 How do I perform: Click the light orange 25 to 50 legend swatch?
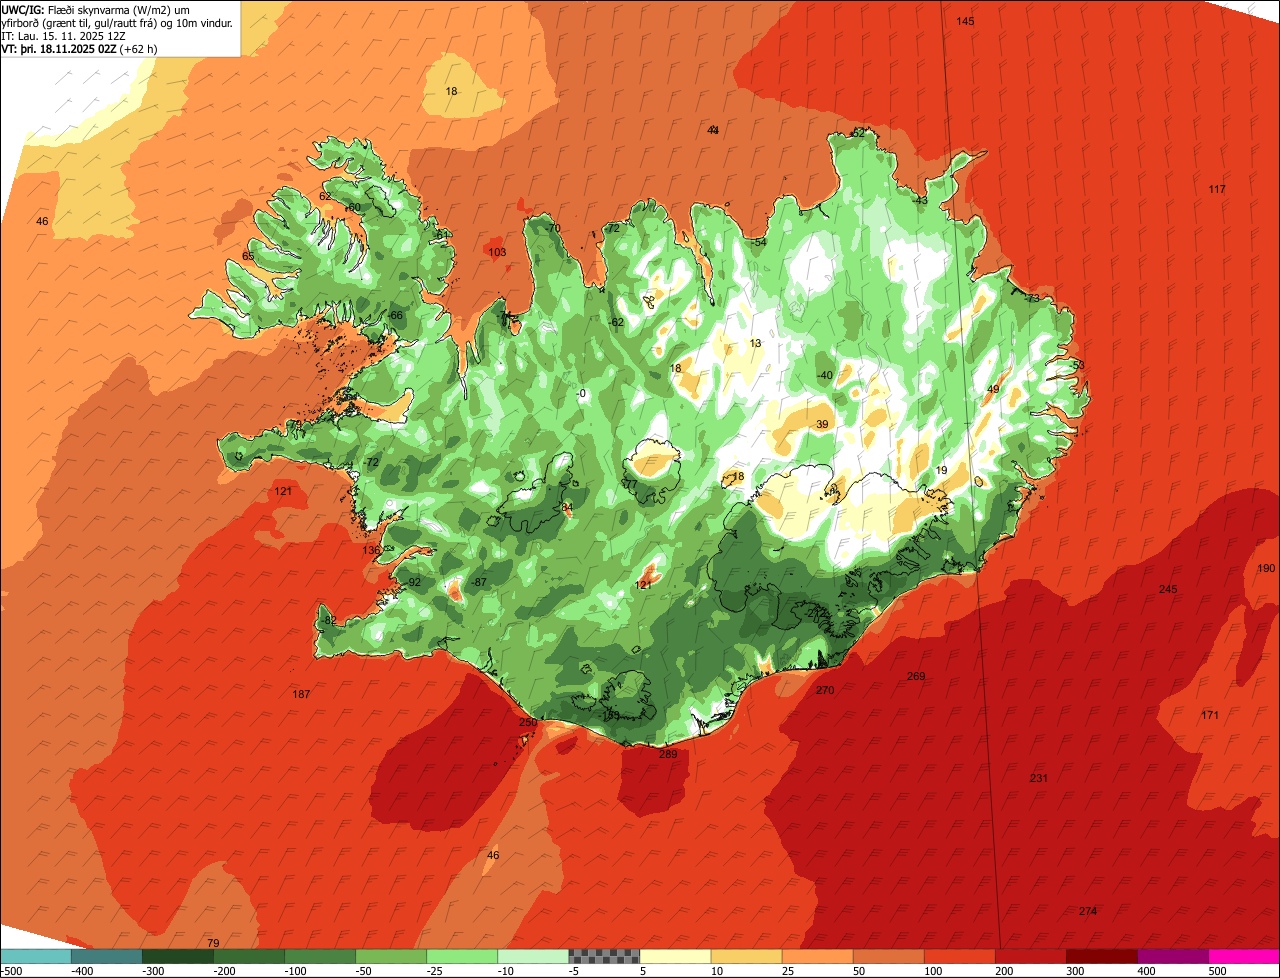coord(817,956)
